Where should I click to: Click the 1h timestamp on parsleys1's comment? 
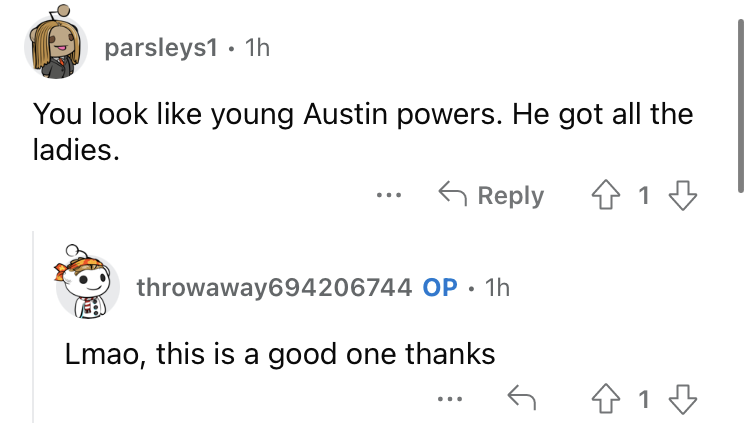pos(257,47)
